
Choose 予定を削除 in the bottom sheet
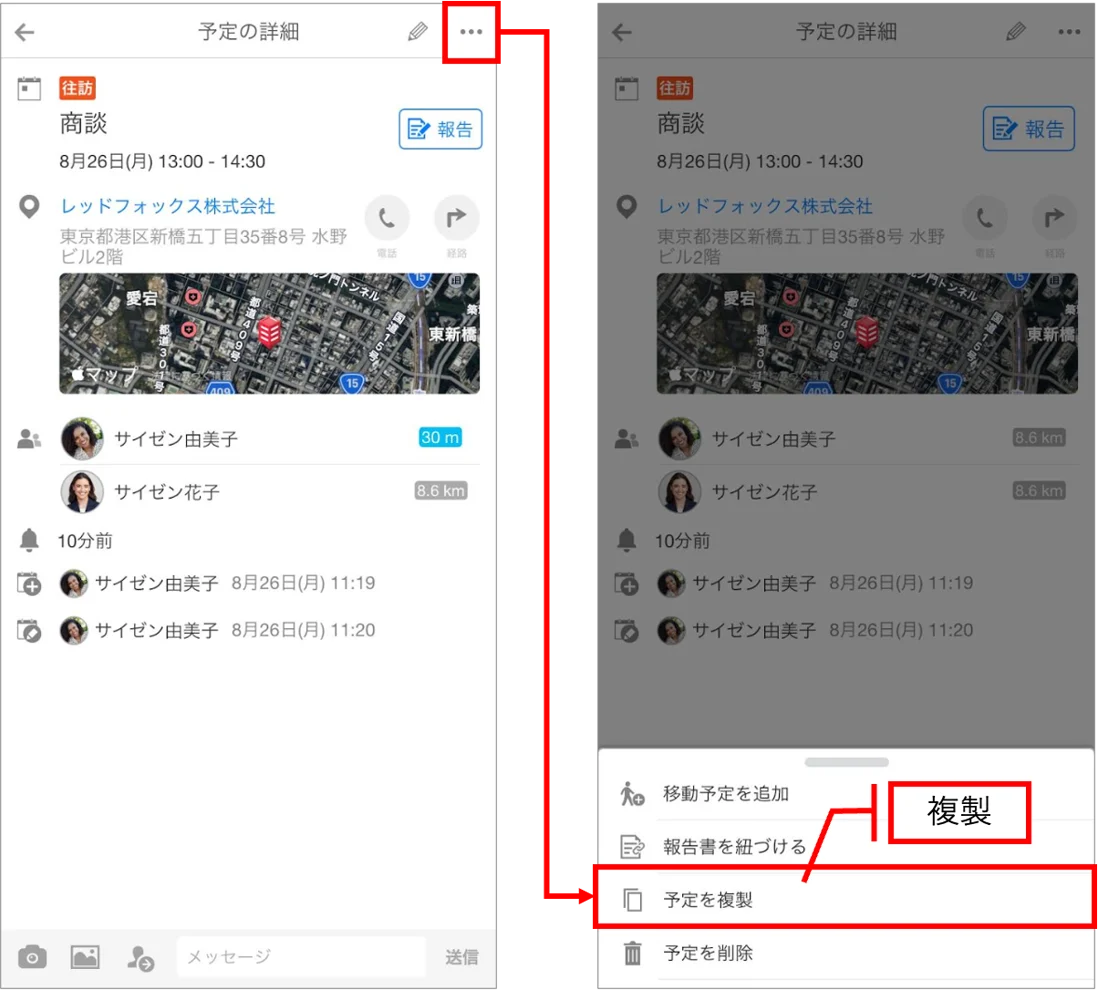pyautogui.click(x=846, y=953)
